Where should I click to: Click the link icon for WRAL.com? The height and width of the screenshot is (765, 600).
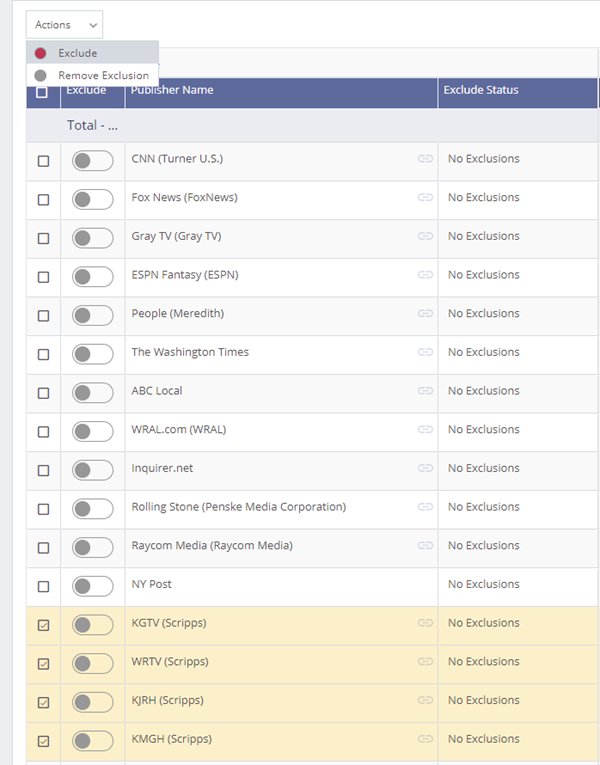(x=425, y=430)
